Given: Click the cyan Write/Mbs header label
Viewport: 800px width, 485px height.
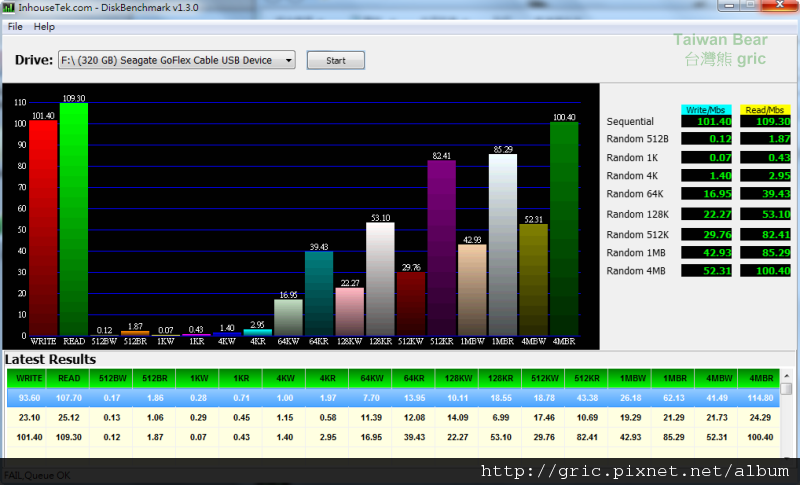Looking at the screenshot, I should (706, 109).
